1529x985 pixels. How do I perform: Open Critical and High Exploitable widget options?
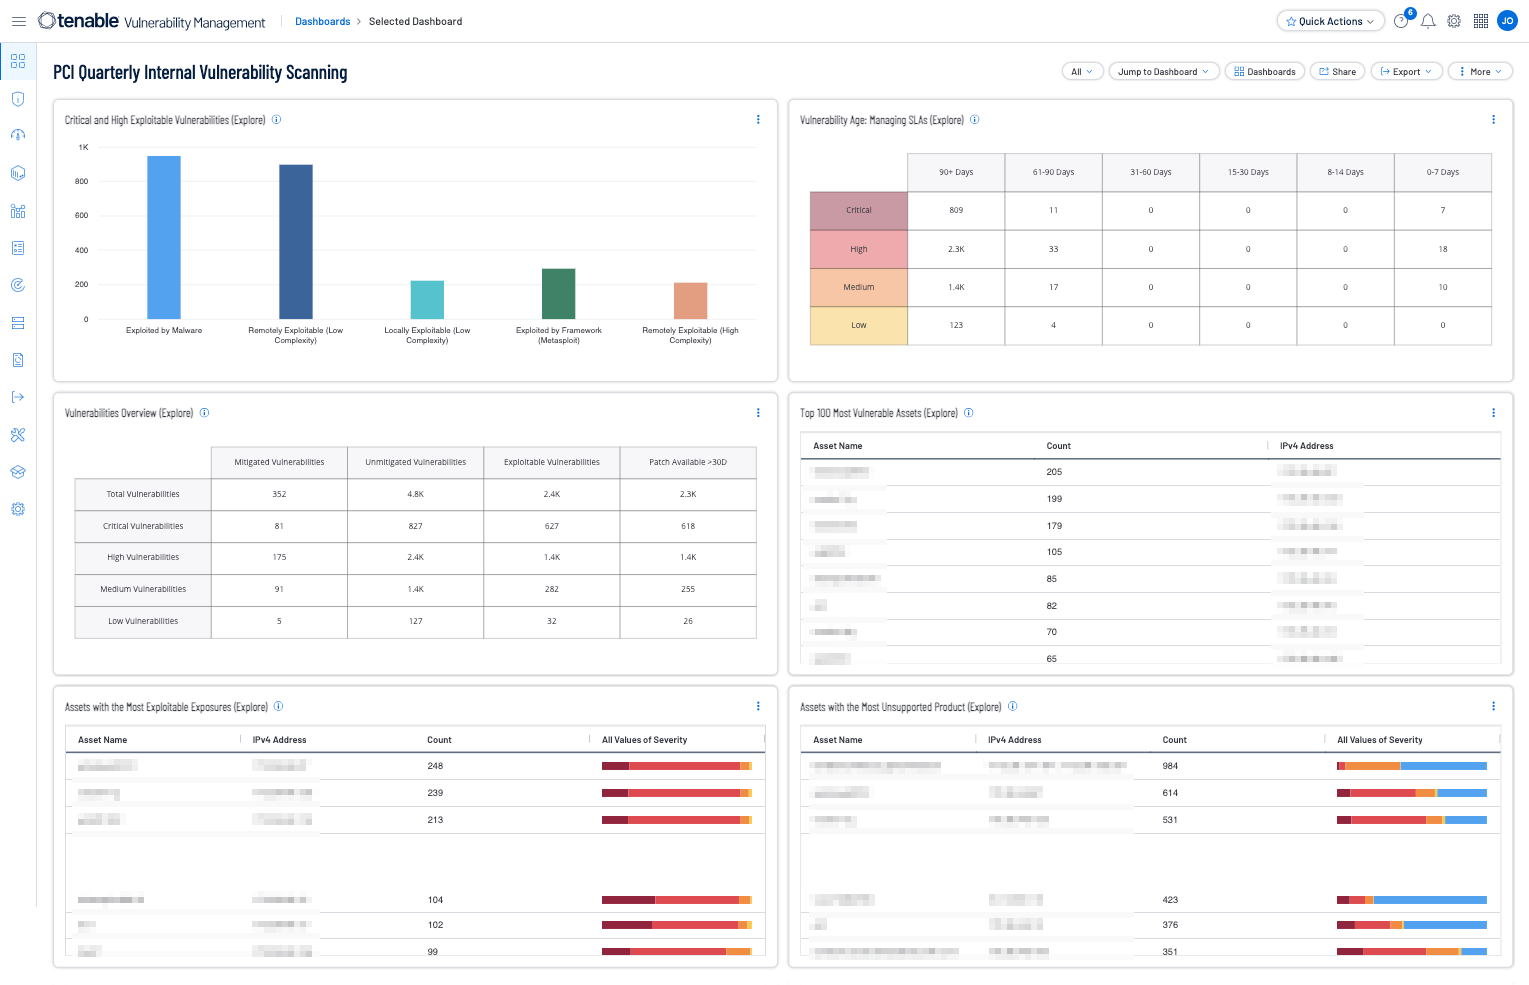[x=758, y=119]
